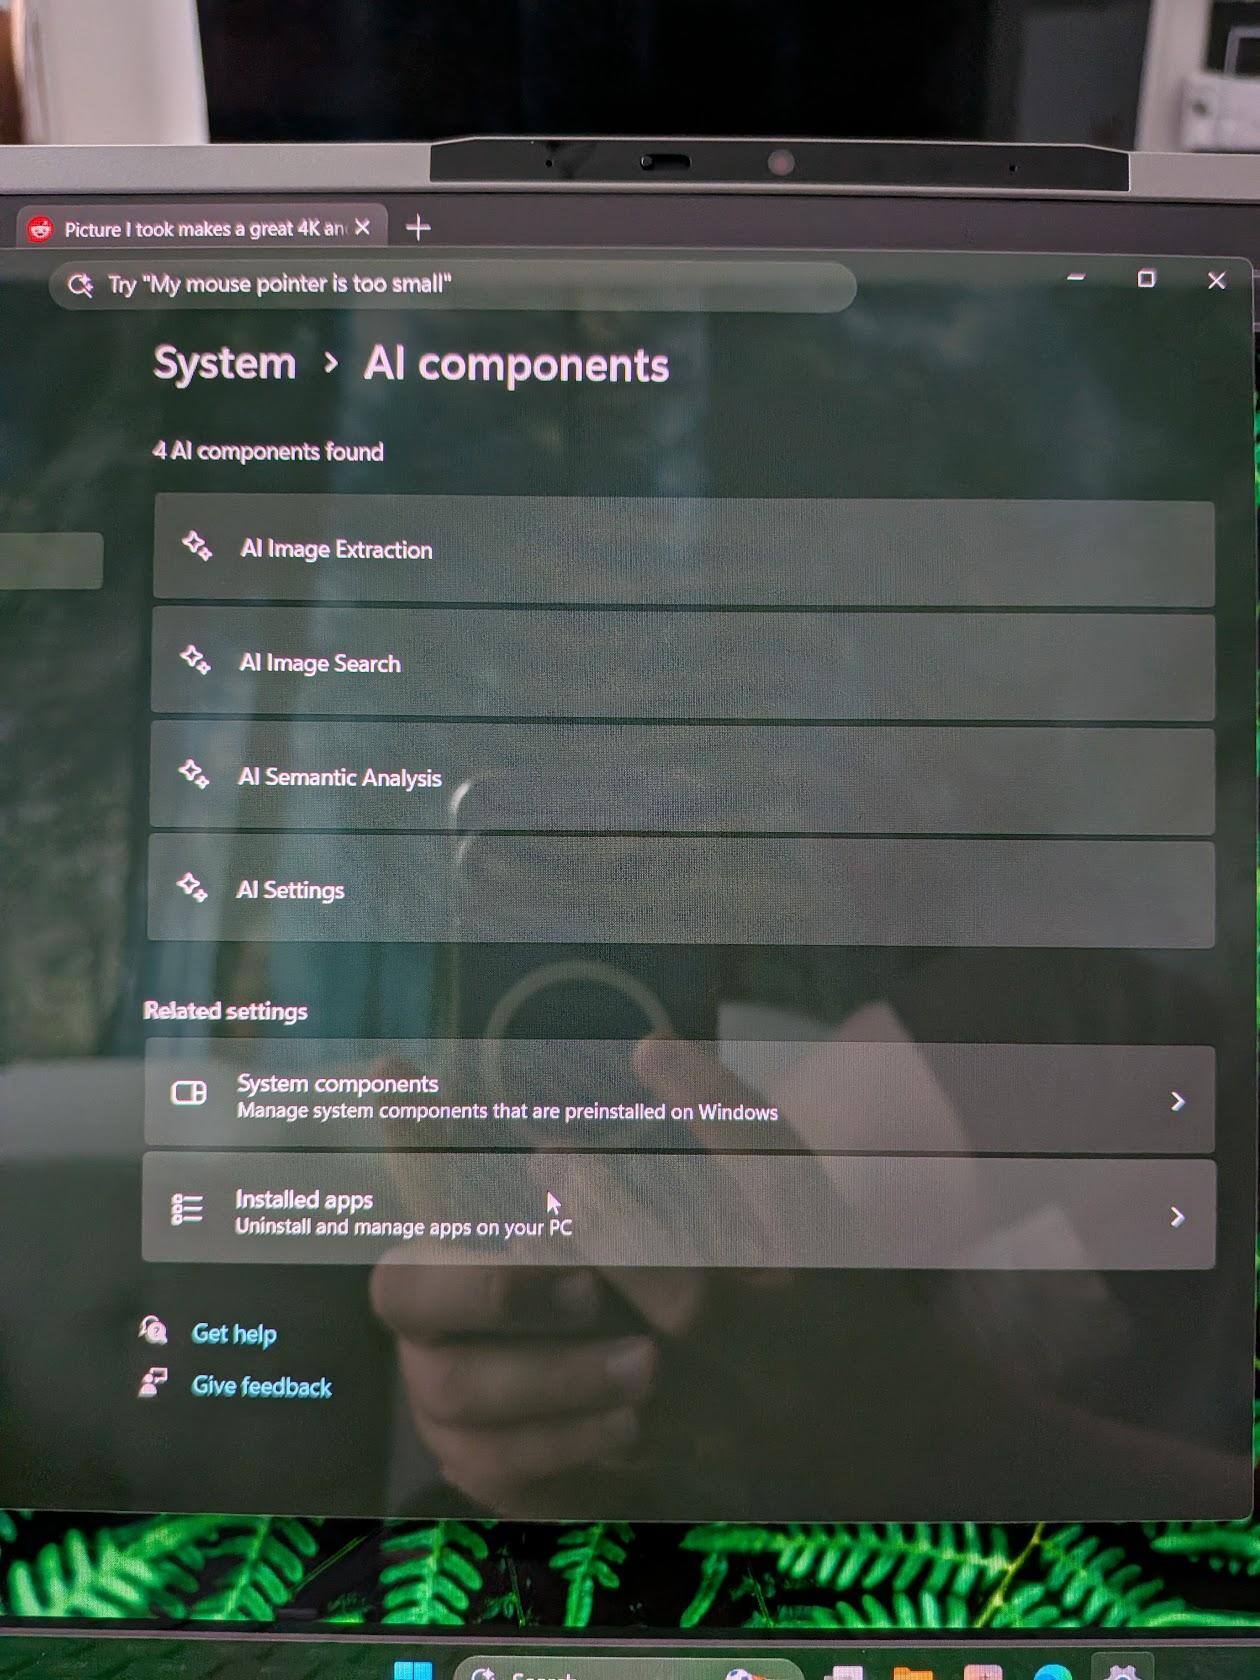Click 'Manage system components that are preinstalled on Windows'

click(507, 1111)
